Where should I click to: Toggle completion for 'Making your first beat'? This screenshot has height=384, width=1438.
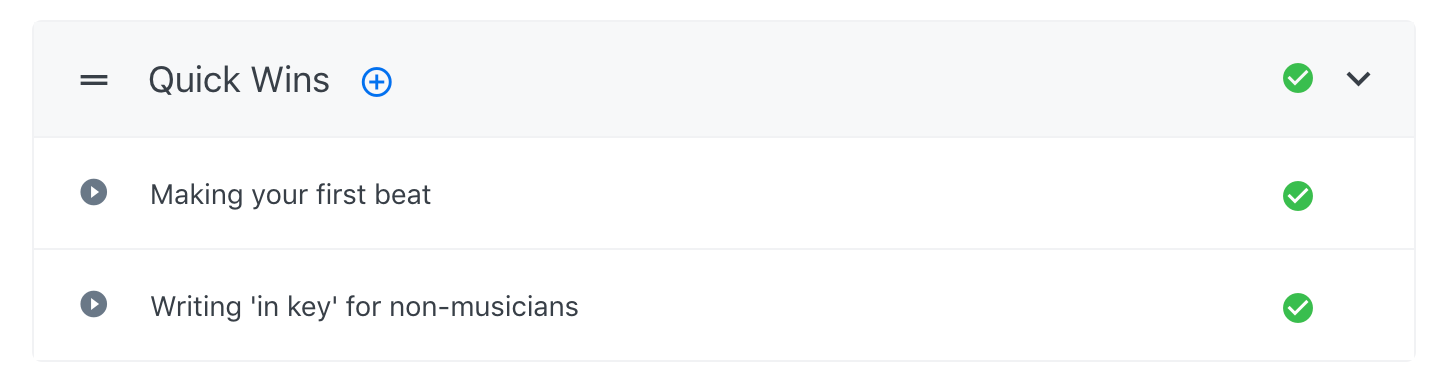tap(1298, 196)
